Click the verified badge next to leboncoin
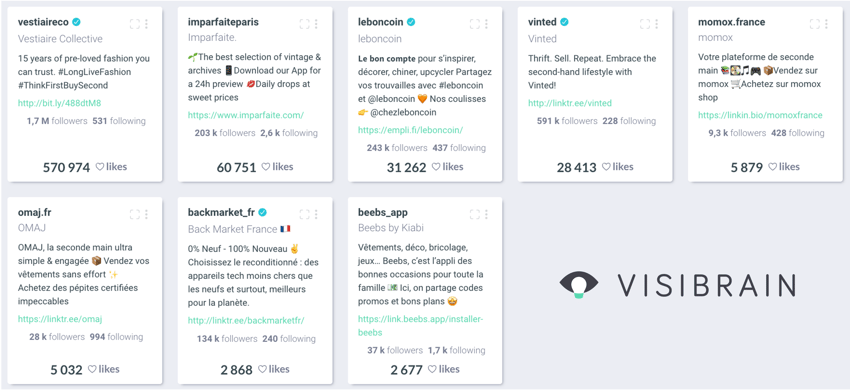Viewport: 850px width, 390px height. tap(411, 22)
